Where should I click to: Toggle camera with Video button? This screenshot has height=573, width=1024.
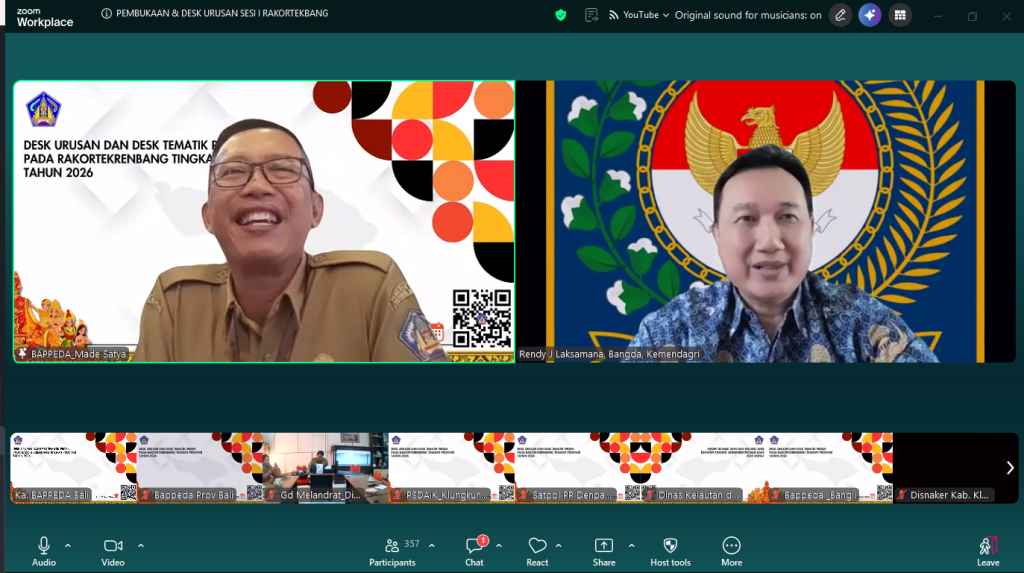coord(113,552)
